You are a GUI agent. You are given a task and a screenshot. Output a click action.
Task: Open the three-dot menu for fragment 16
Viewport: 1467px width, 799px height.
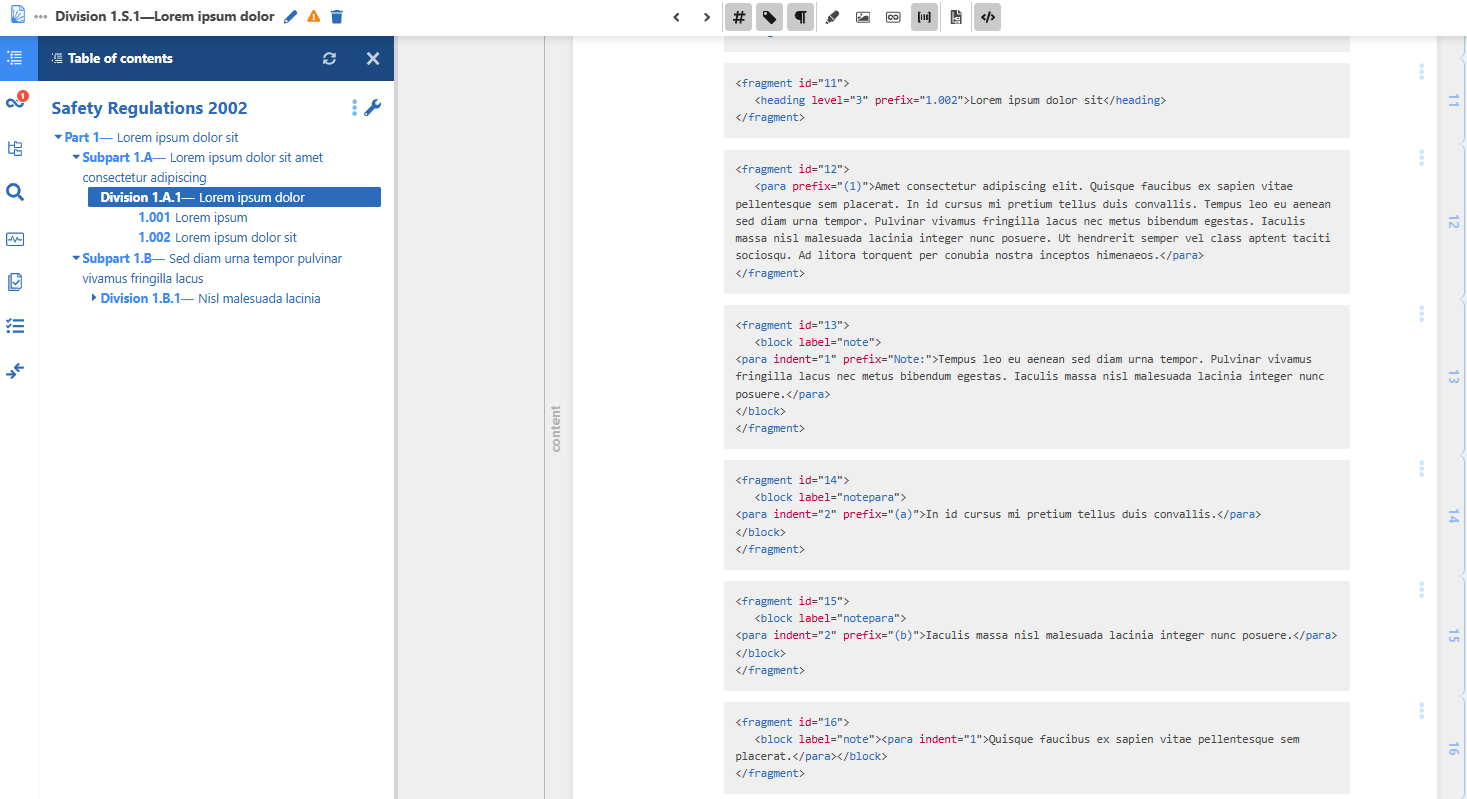click(x=1421, y=711)
